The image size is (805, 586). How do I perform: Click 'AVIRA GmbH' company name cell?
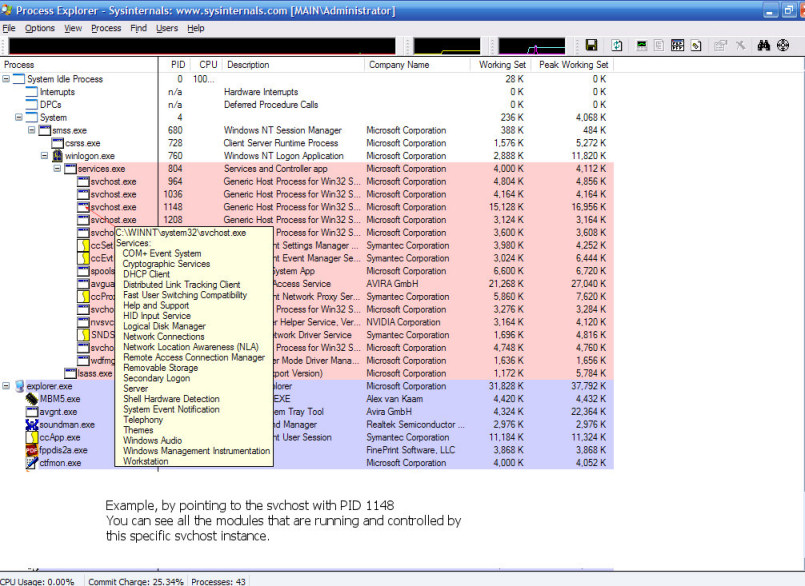coord(392,283)
